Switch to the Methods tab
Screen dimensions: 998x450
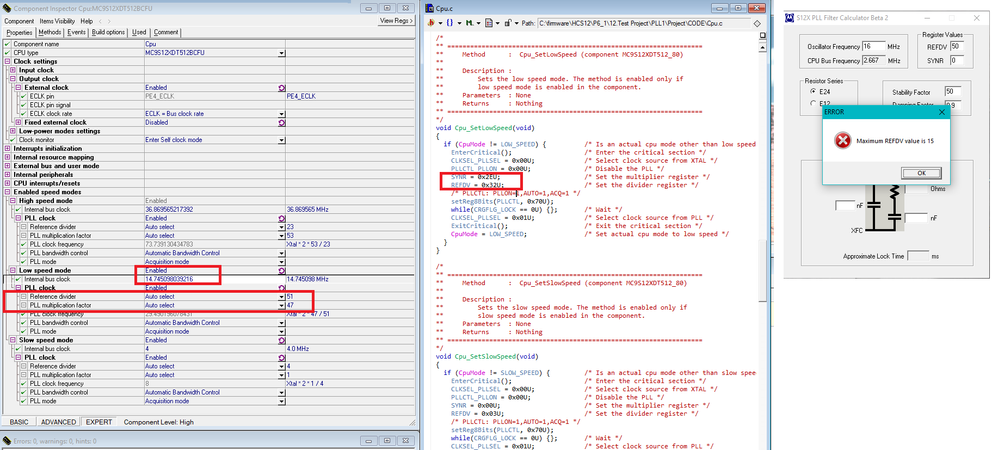(x=50, y=32)
